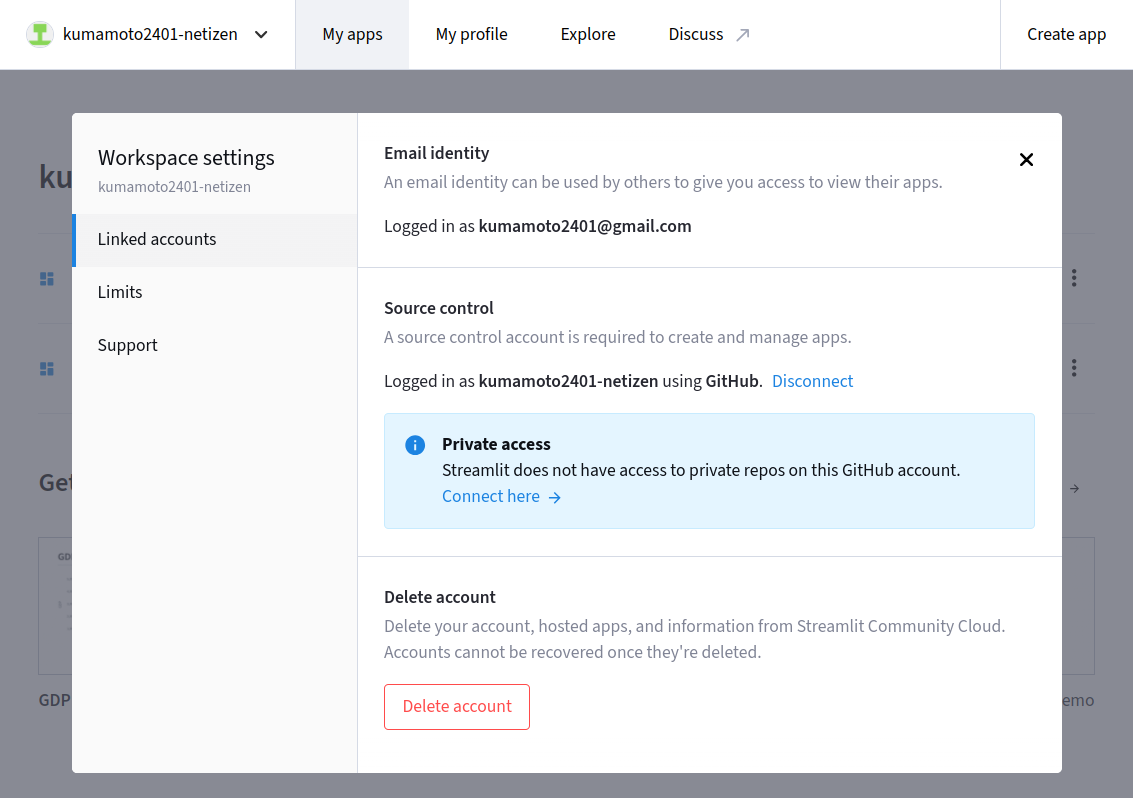
Task: Click the GDP template thumbnail
Action: click(x=55, y=606)
